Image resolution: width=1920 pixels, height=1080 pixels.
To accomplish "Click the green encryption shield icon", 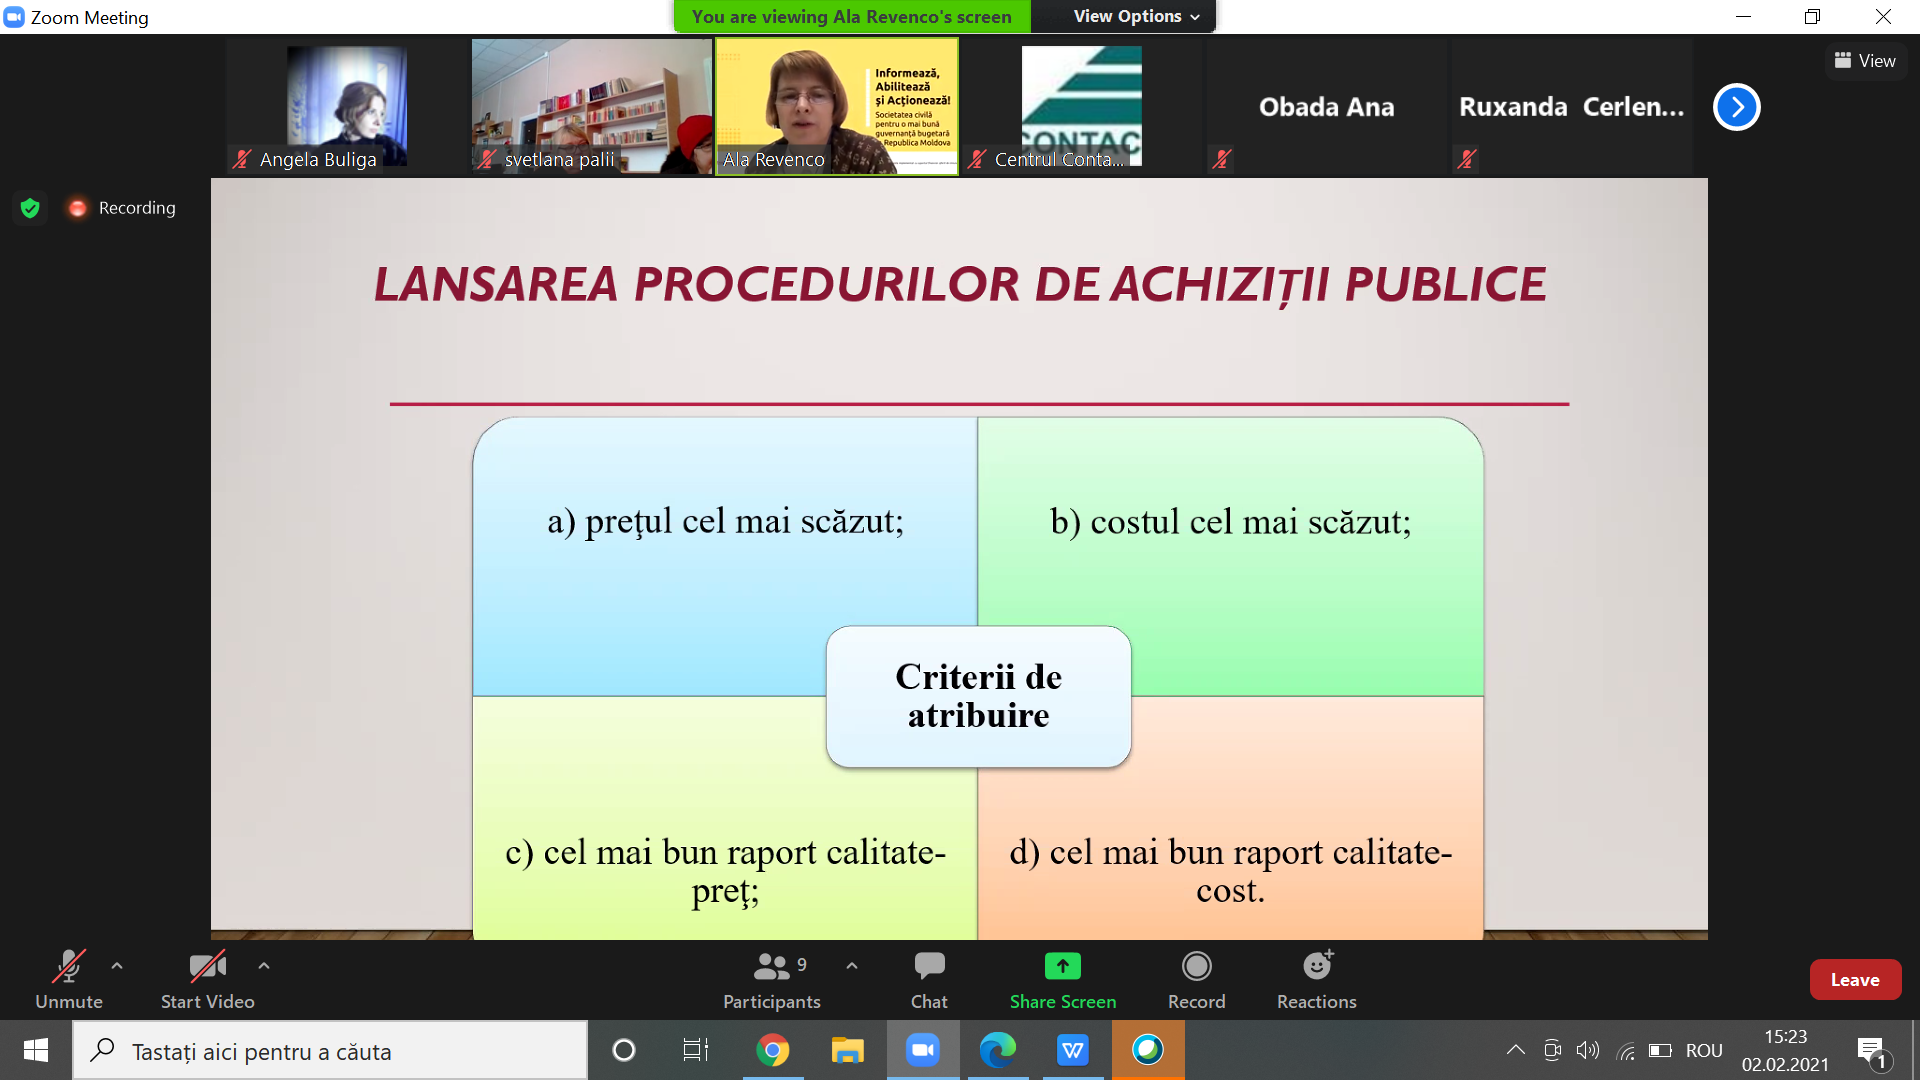I will (30, 208).
